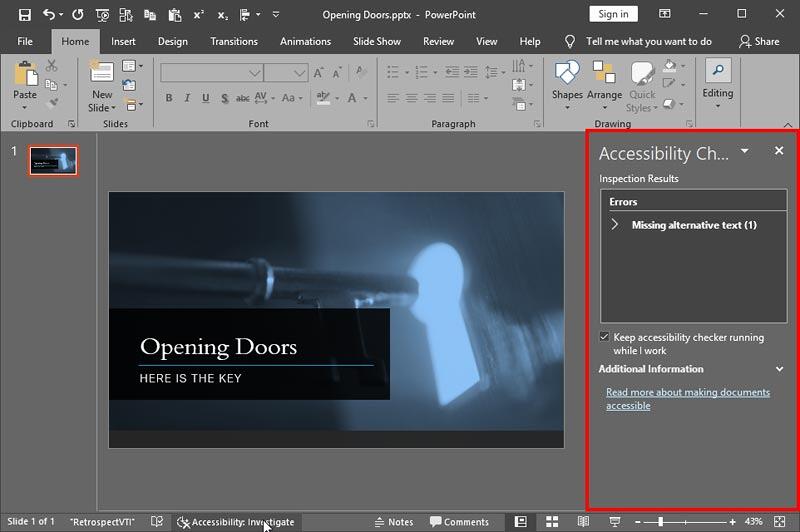This screenshot has width=800, height=532.
Task: Click Share button
Action: point(759,41)
